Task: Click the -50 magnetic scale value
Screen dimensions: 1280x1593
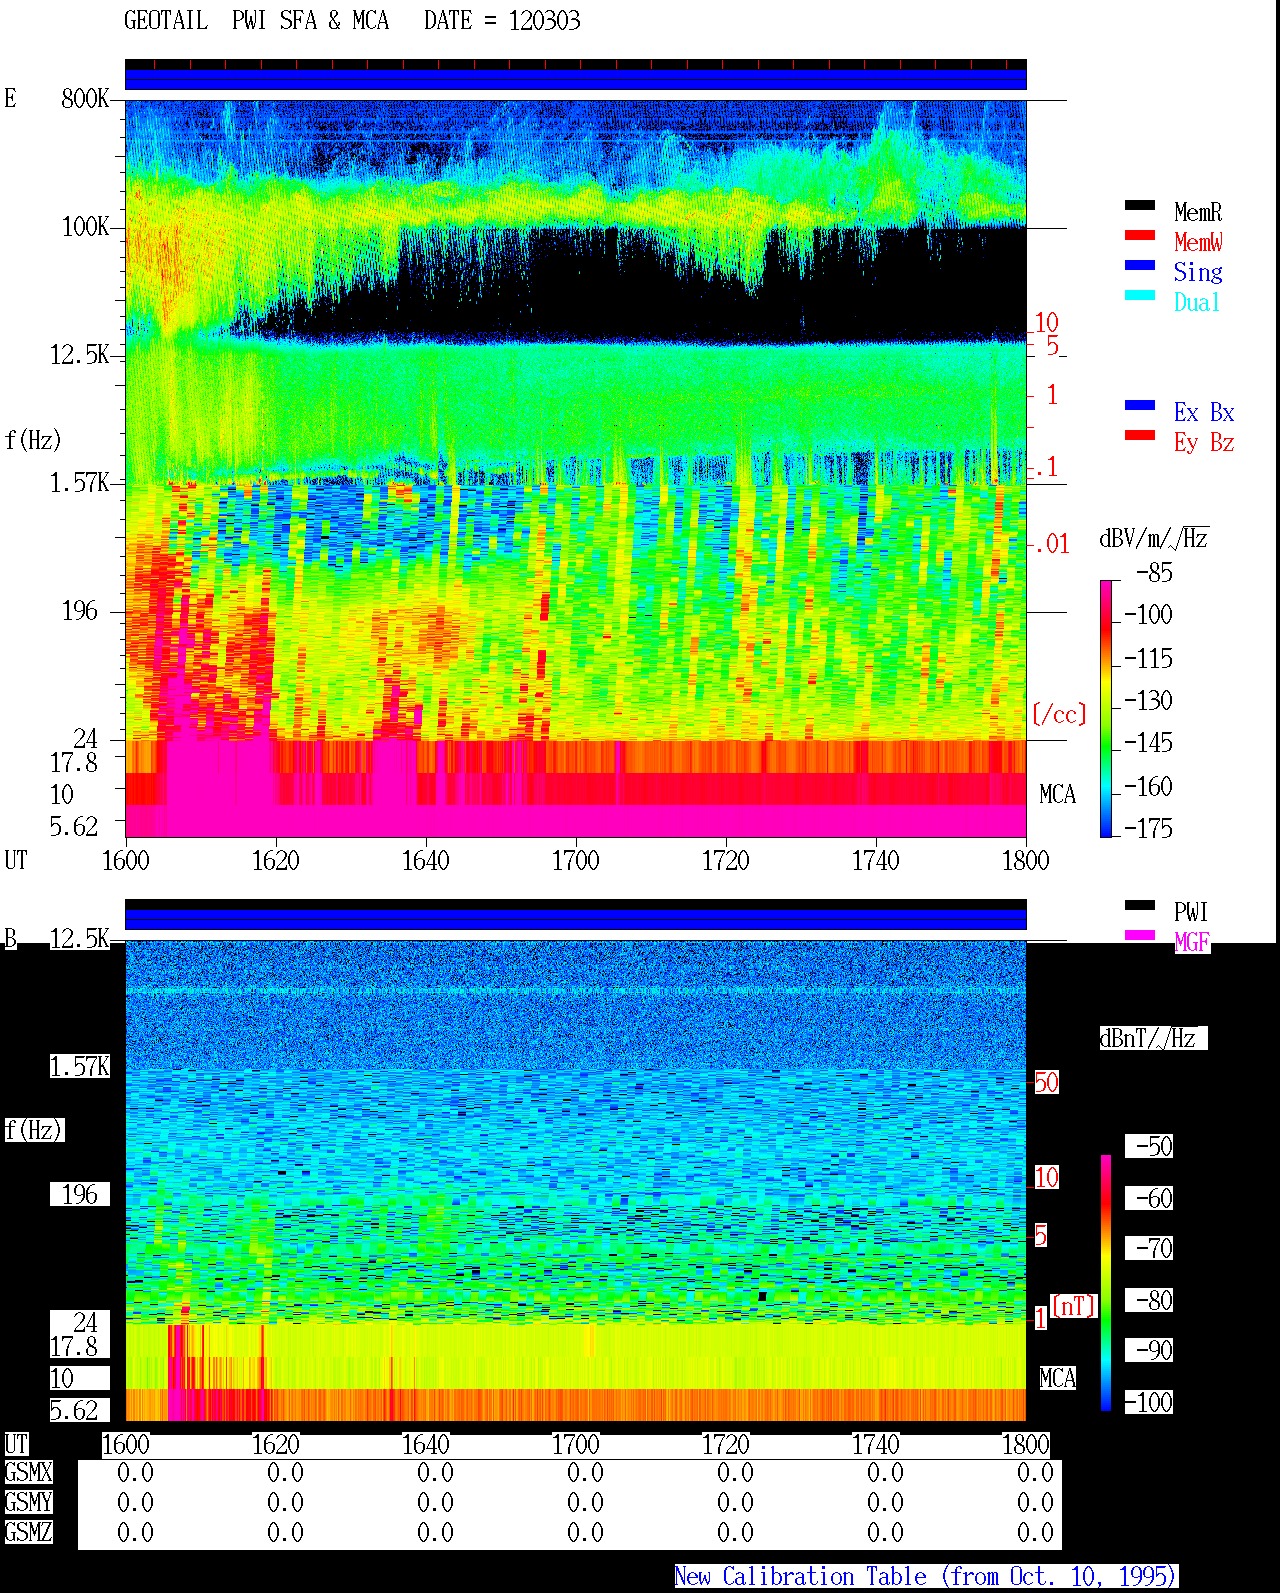Action: (x=1154, y=1146)
